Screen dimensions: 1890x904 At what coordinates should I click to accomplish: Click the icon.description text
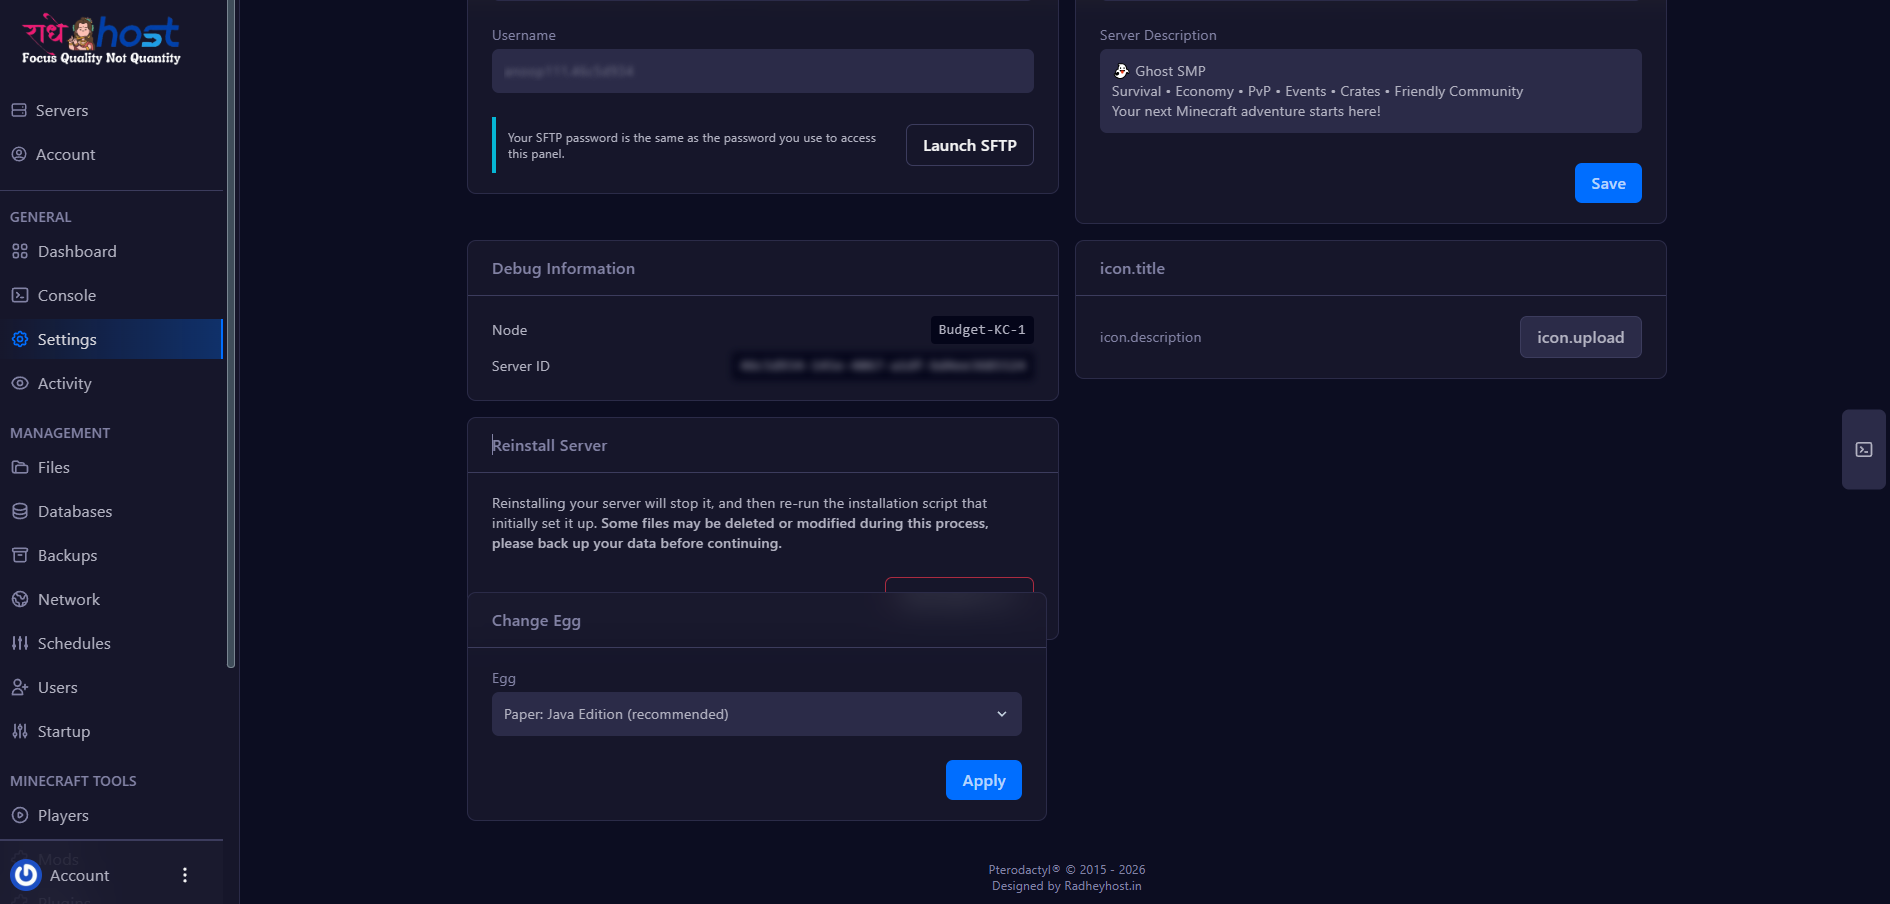tap(1150, 337)
